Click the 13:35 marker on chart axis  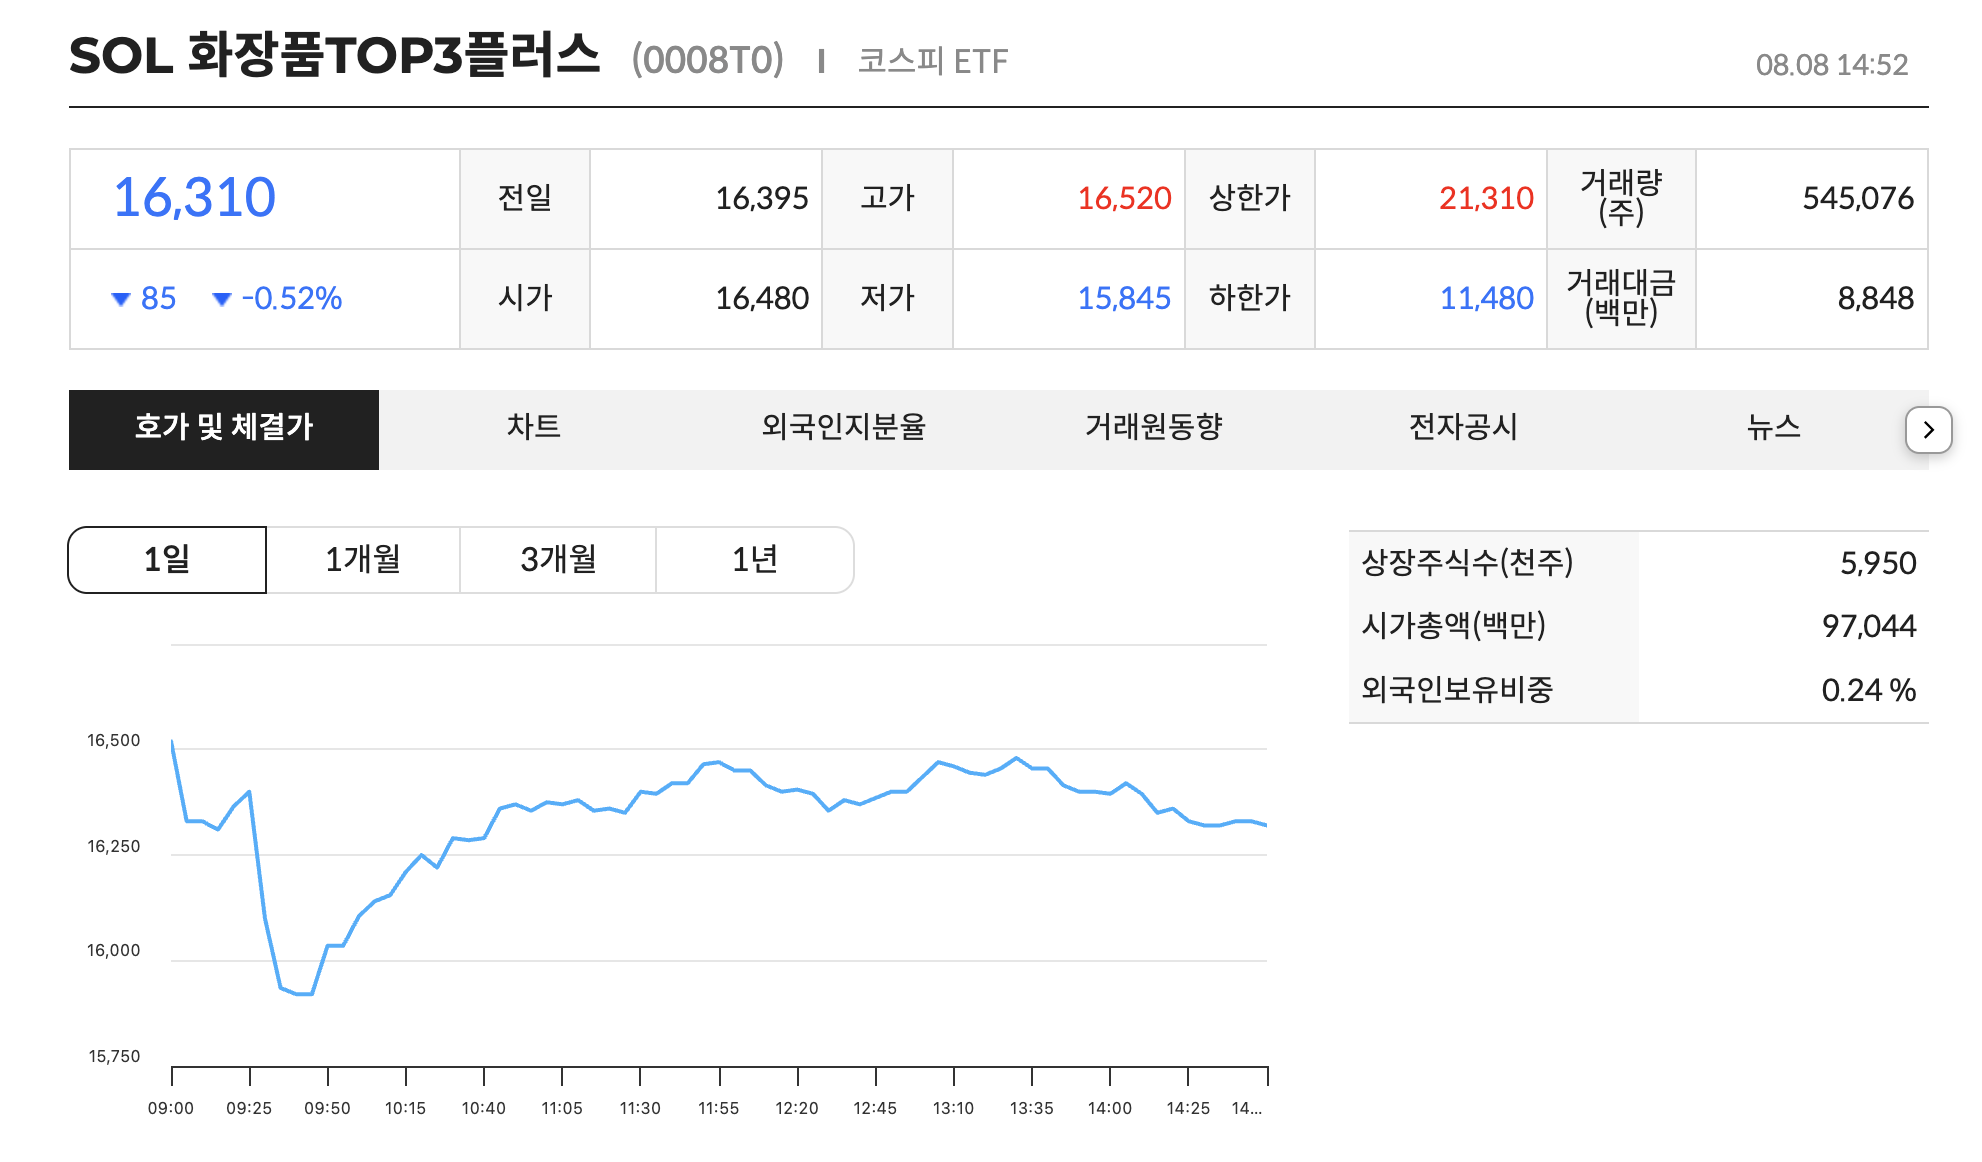pos(1031,1108)
